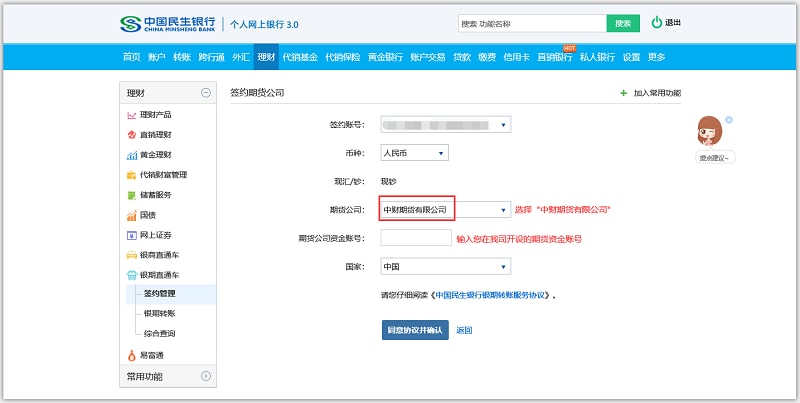Viewport: 800px width, 403px height.
Task: Click the 理财产品 sidebar icon
Action: [131, 115]
